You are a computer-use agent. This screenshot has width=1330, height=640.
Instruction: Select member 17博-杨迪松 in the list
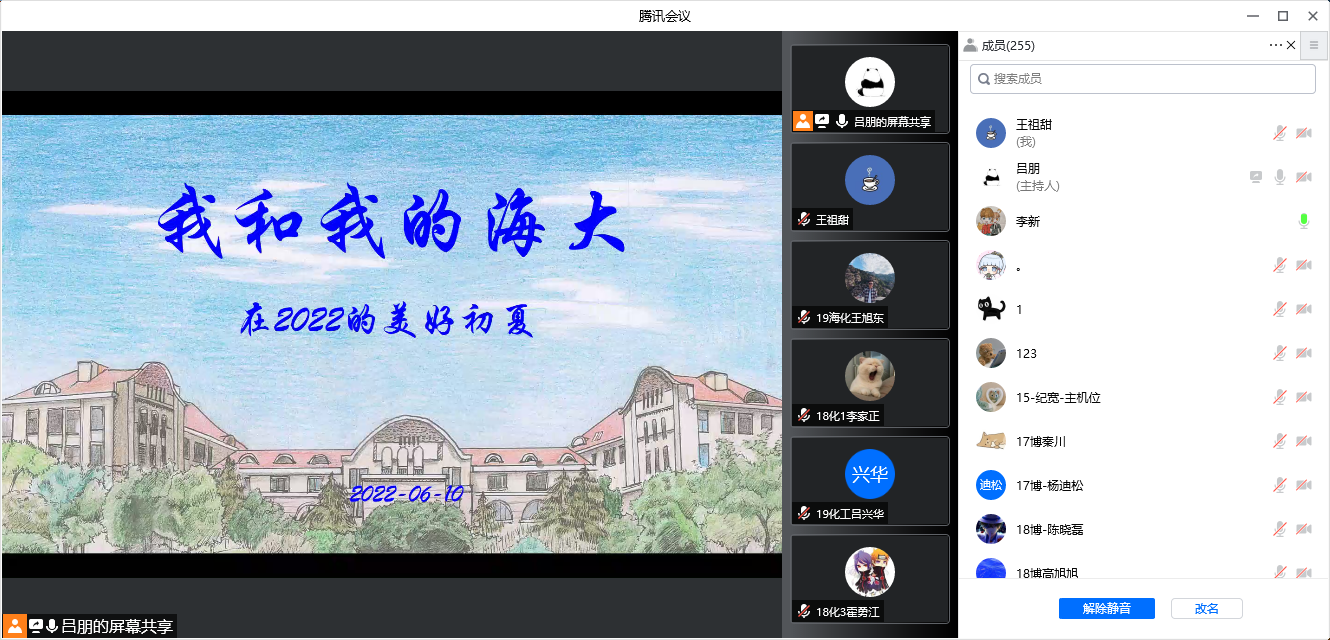1049,485
